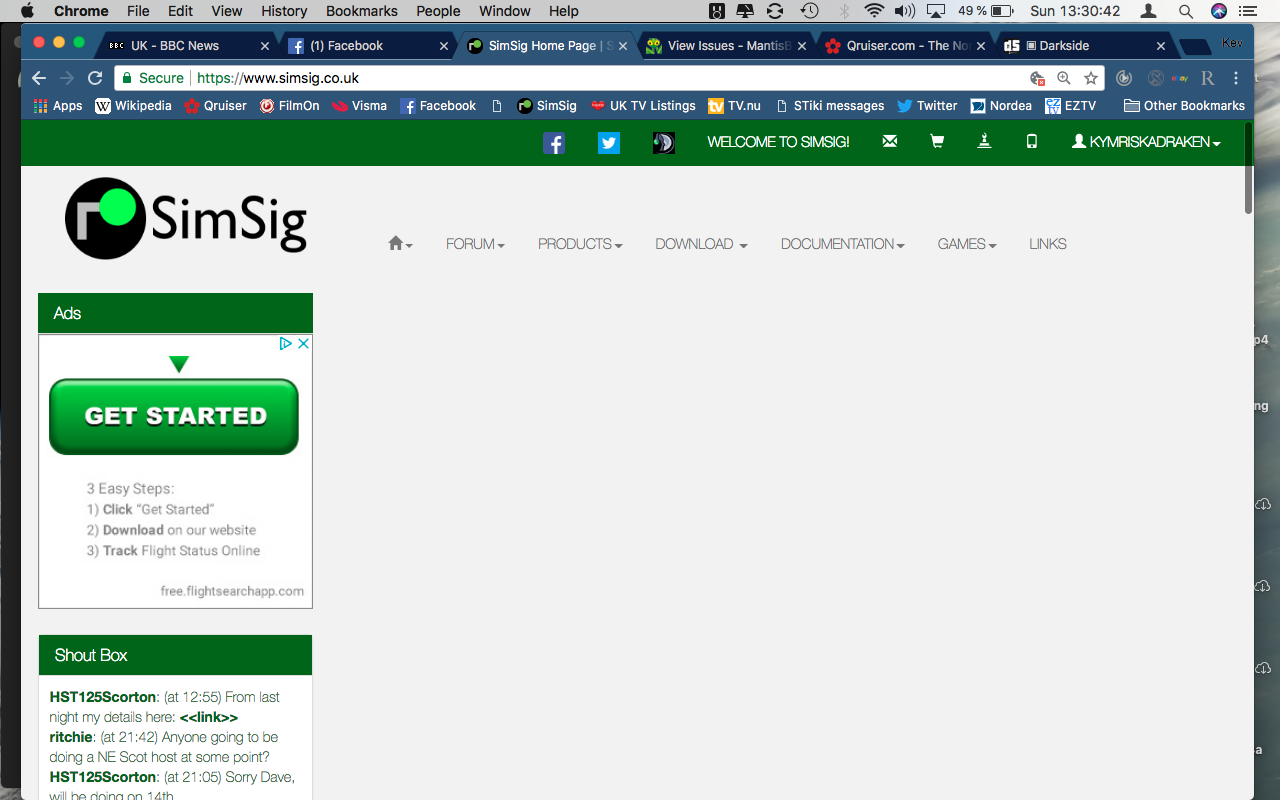Expand the FORUM dropdown menu
This screenshot has width=1280, height=800.
(475, 244)
